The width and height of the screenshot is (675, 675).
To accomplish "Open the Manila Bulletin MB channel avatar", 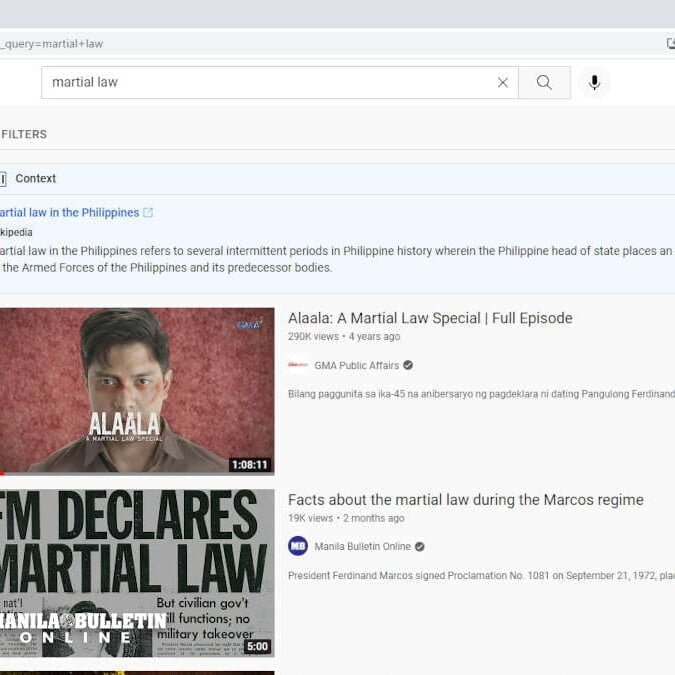I will [298, 546].
